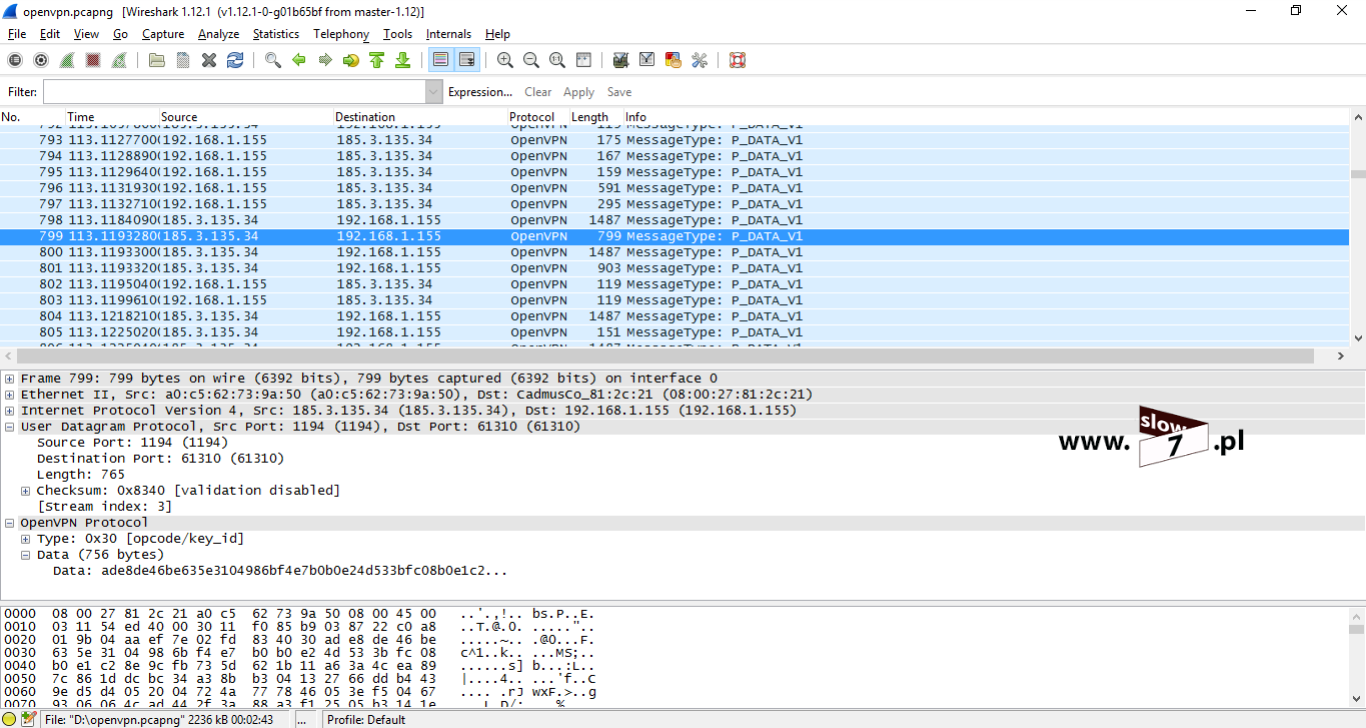
Task: Go forward in packet history arrow
Action: coord(325,60)
